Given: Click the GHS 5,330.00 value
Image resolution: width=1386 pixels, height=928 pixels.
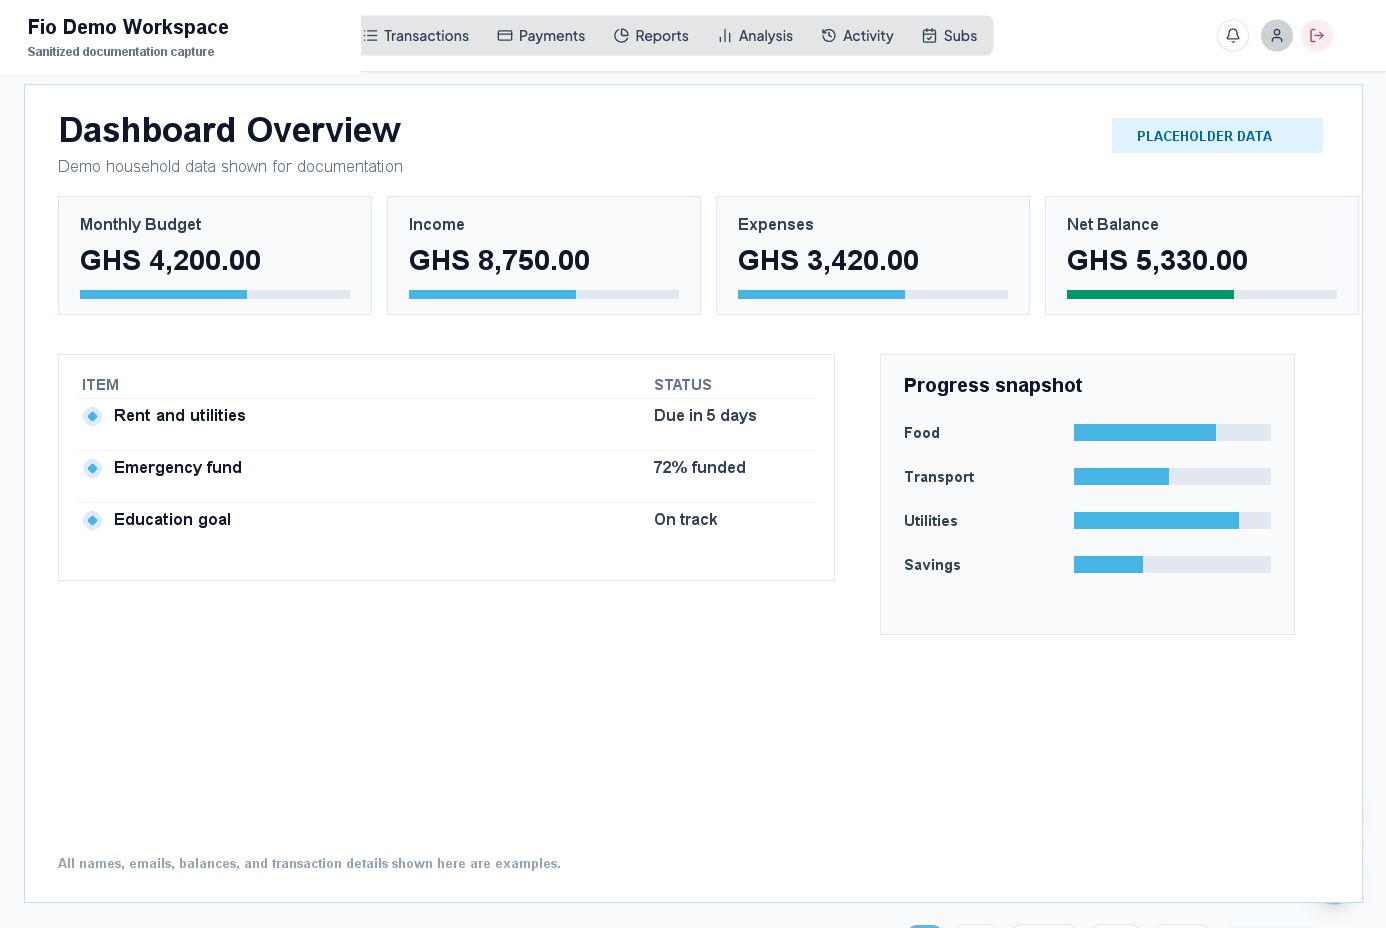Looking at the screenshot, I should [x=1157, y=260].
